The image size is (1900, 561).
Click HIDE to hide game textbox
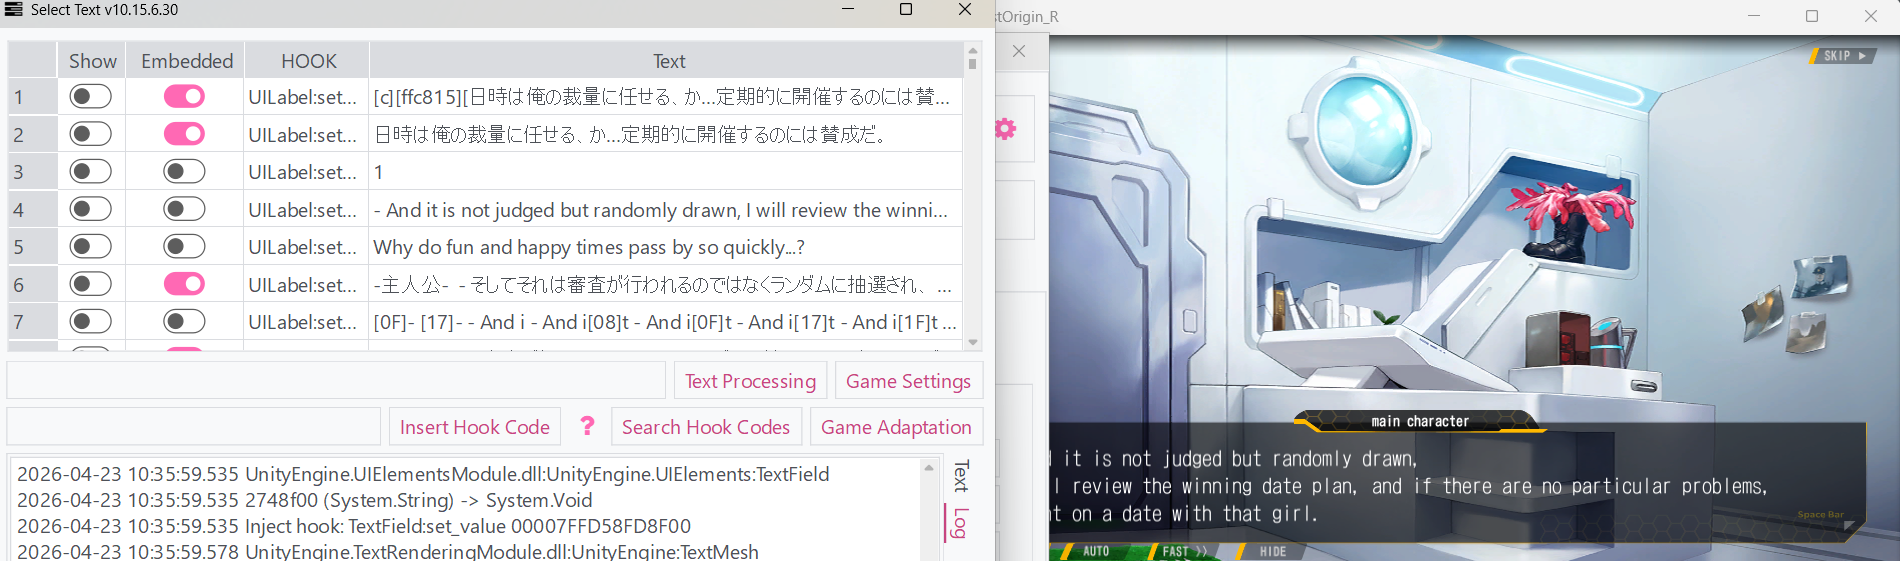point(1272,551)
